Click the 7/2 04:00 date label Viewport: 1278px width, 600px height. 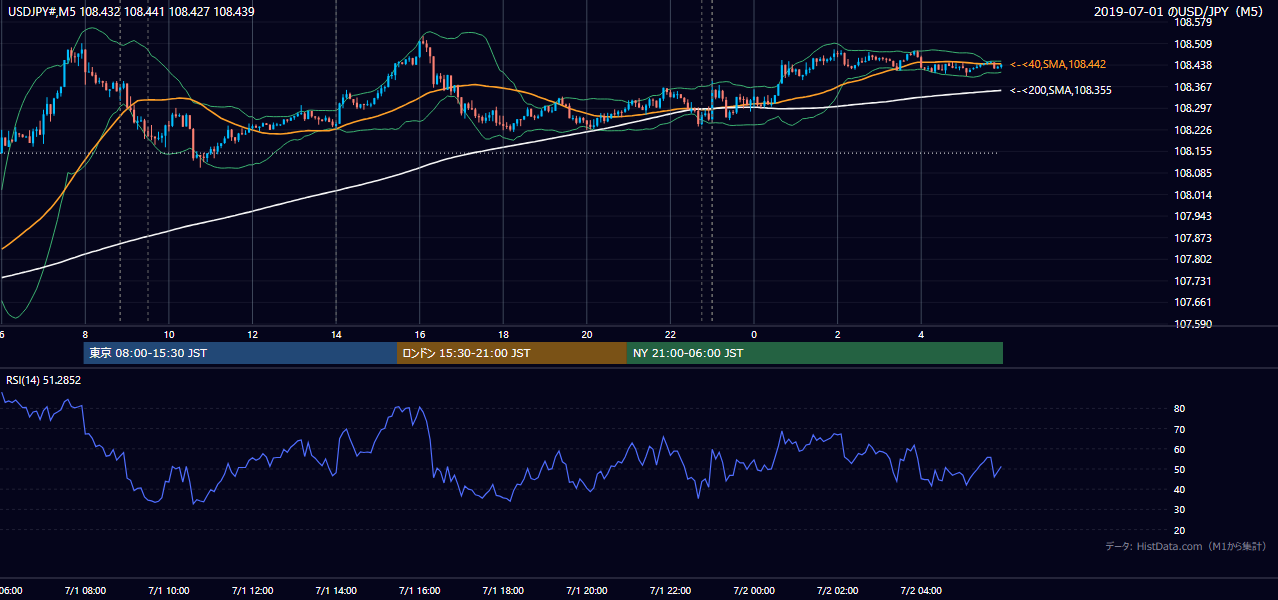(x=921, y=591)
